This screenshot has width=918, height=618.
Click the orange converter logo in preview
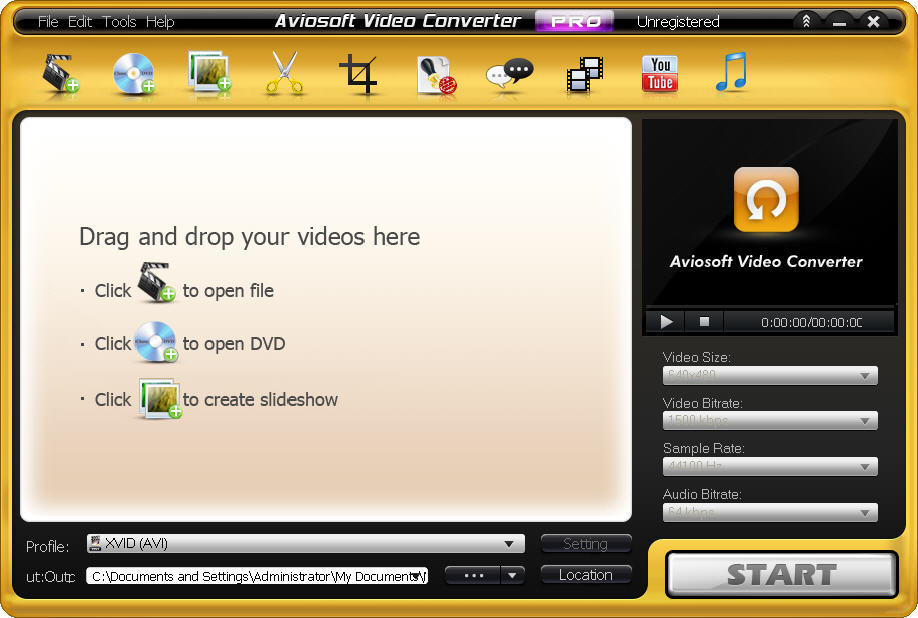point(766,200)
